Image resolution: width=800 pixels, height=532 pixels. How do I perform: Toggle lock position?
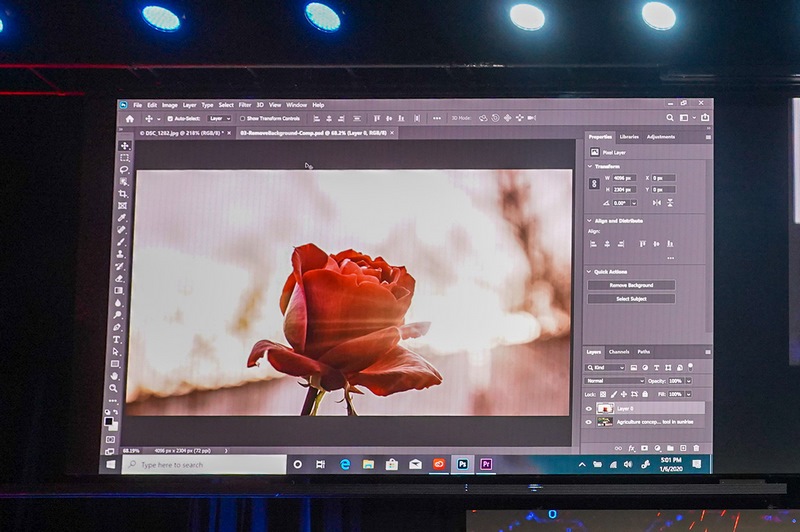624,394
